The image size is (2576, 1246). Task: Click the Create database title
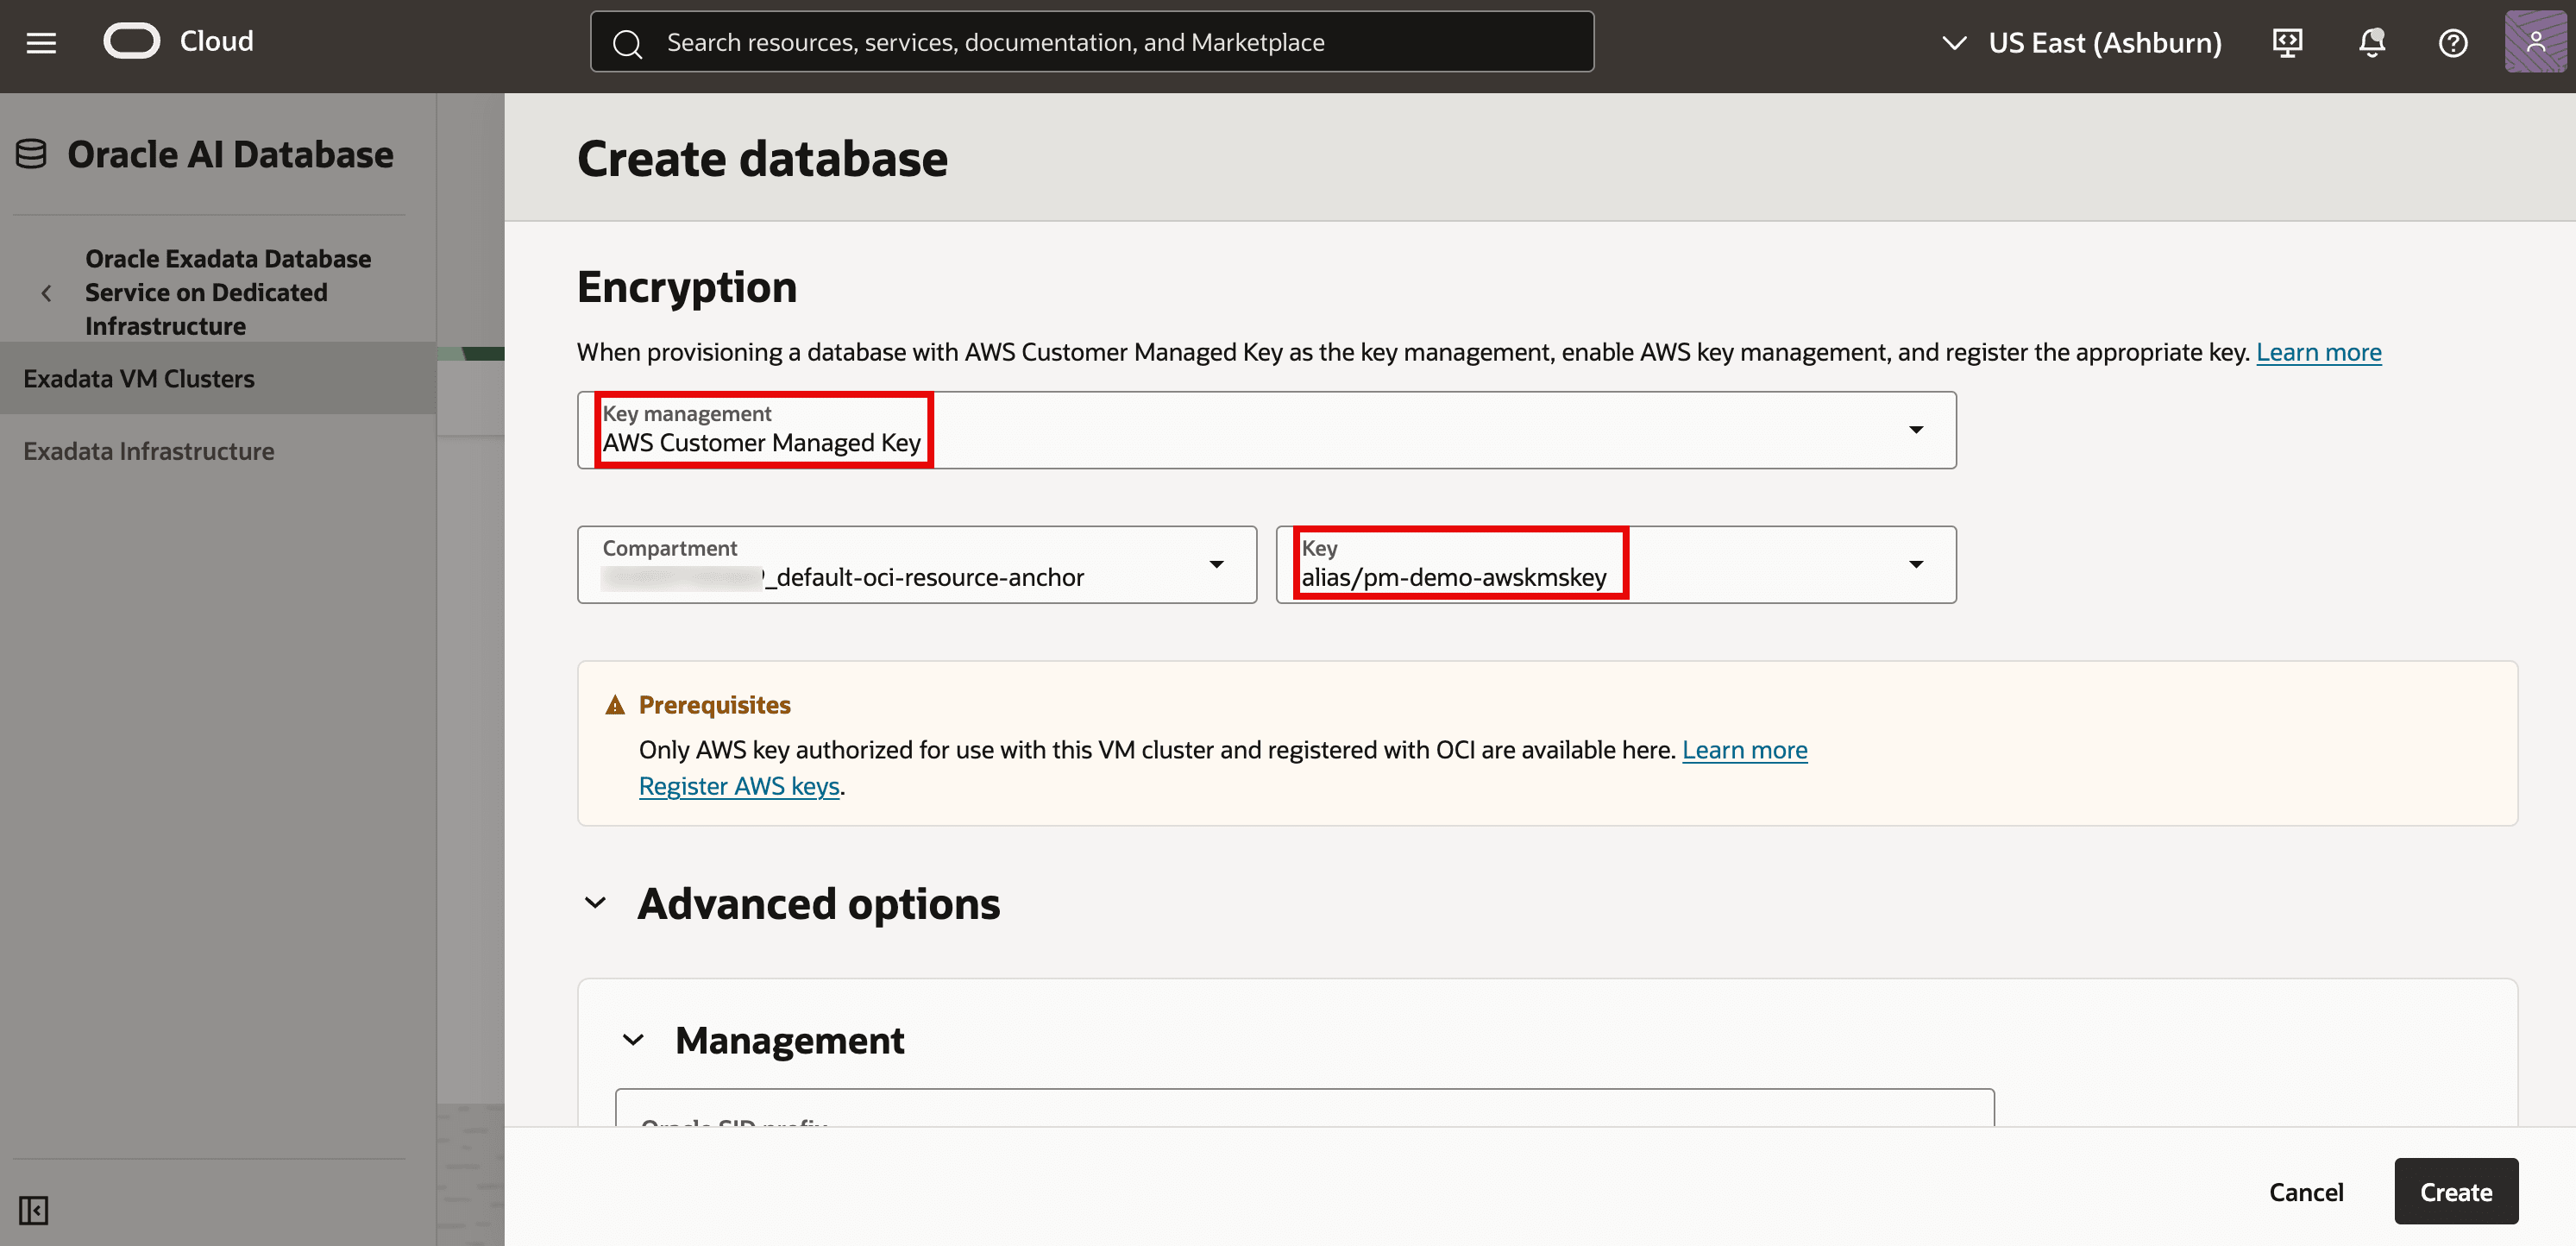[x=762, y=158]
